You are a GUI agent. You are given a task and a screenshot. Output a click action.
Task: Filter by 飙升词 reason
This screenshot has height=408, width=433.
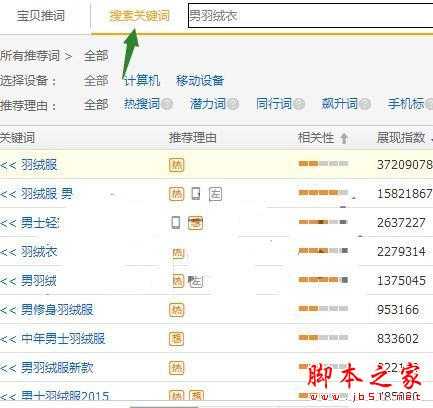coord(340,104)
